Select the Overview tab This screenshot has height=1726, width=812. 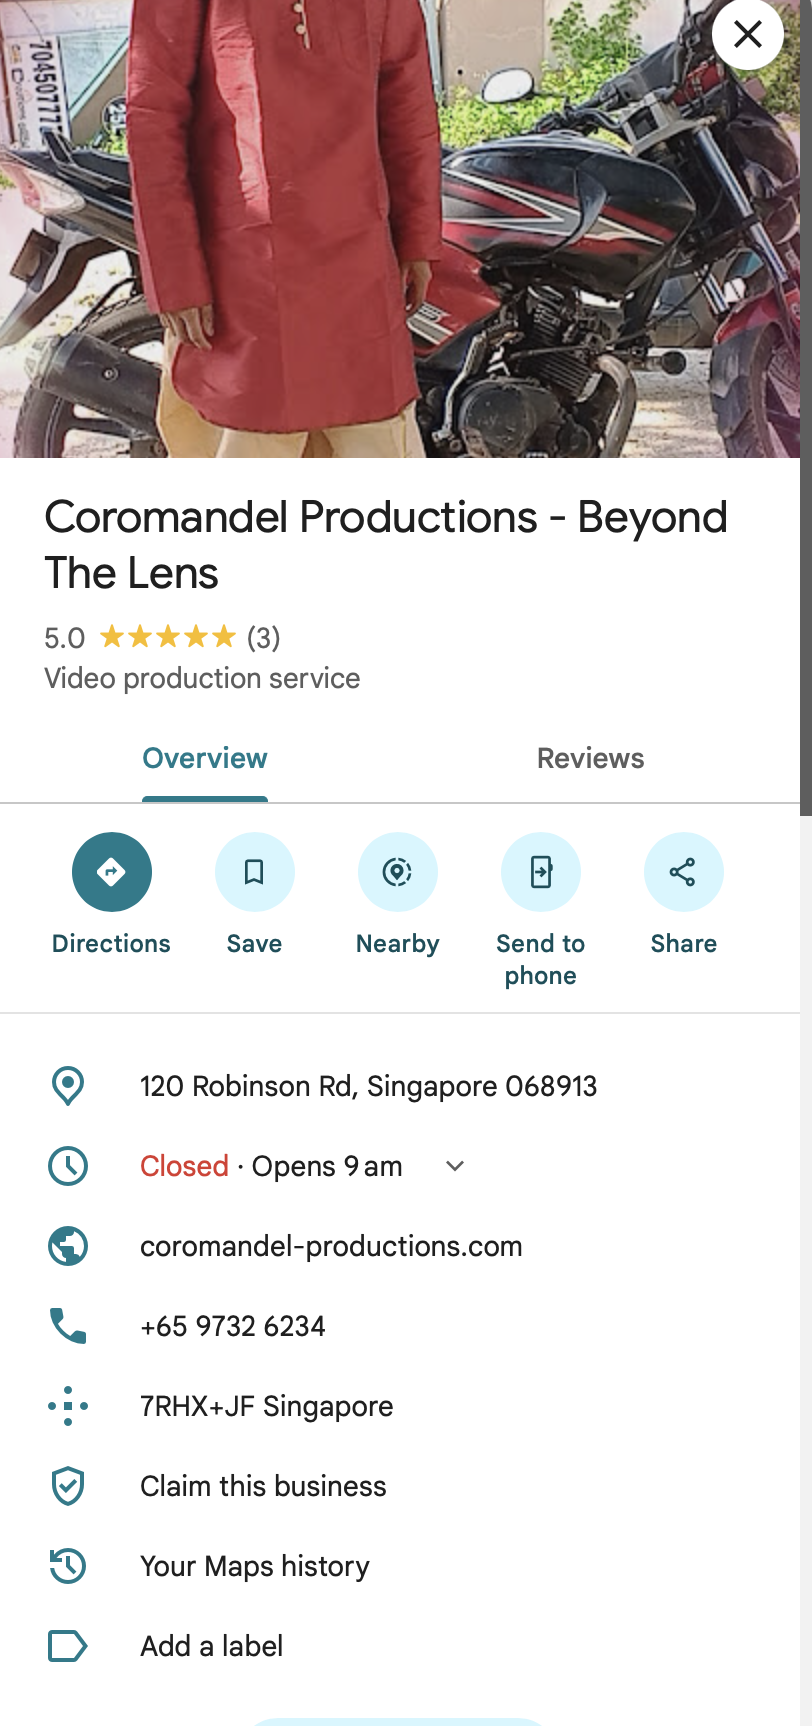(205, 758)
